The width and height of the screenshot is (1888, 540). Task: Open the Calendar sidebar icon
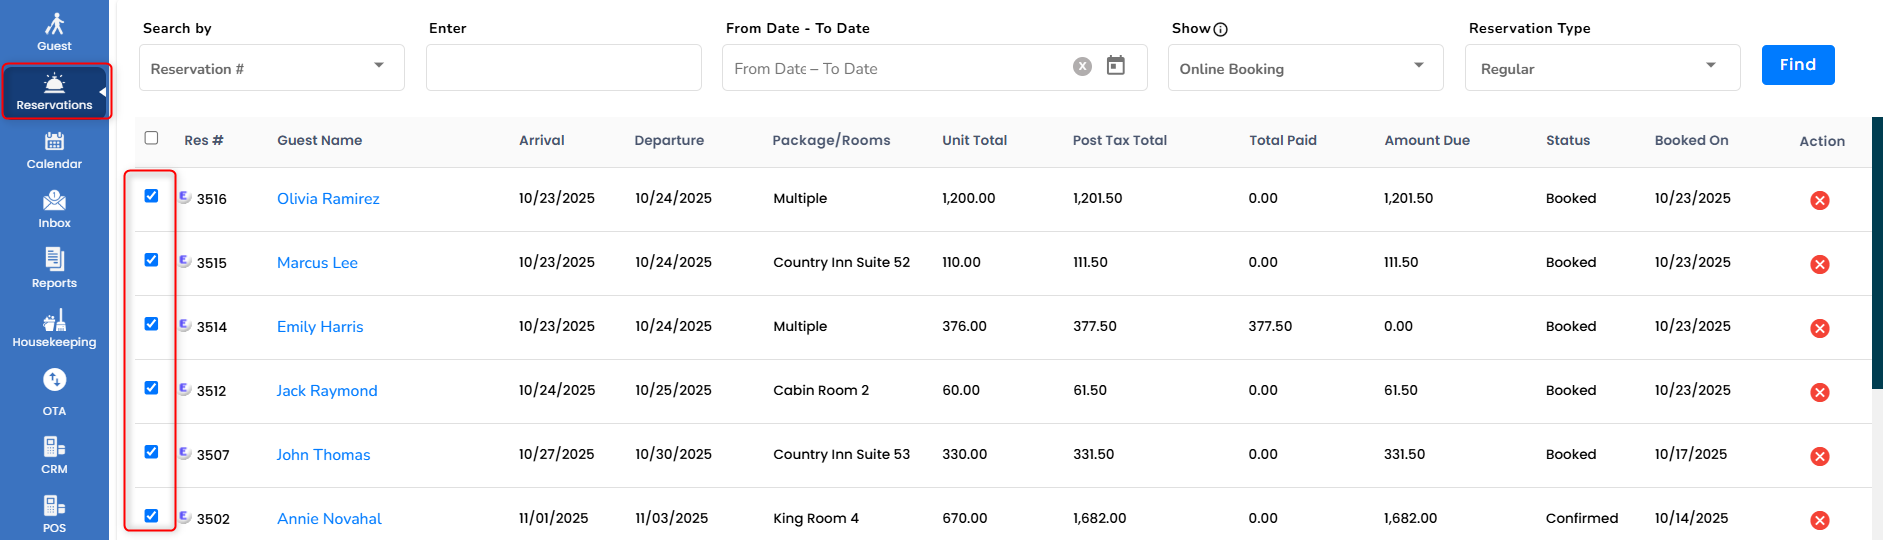[54, 150]
